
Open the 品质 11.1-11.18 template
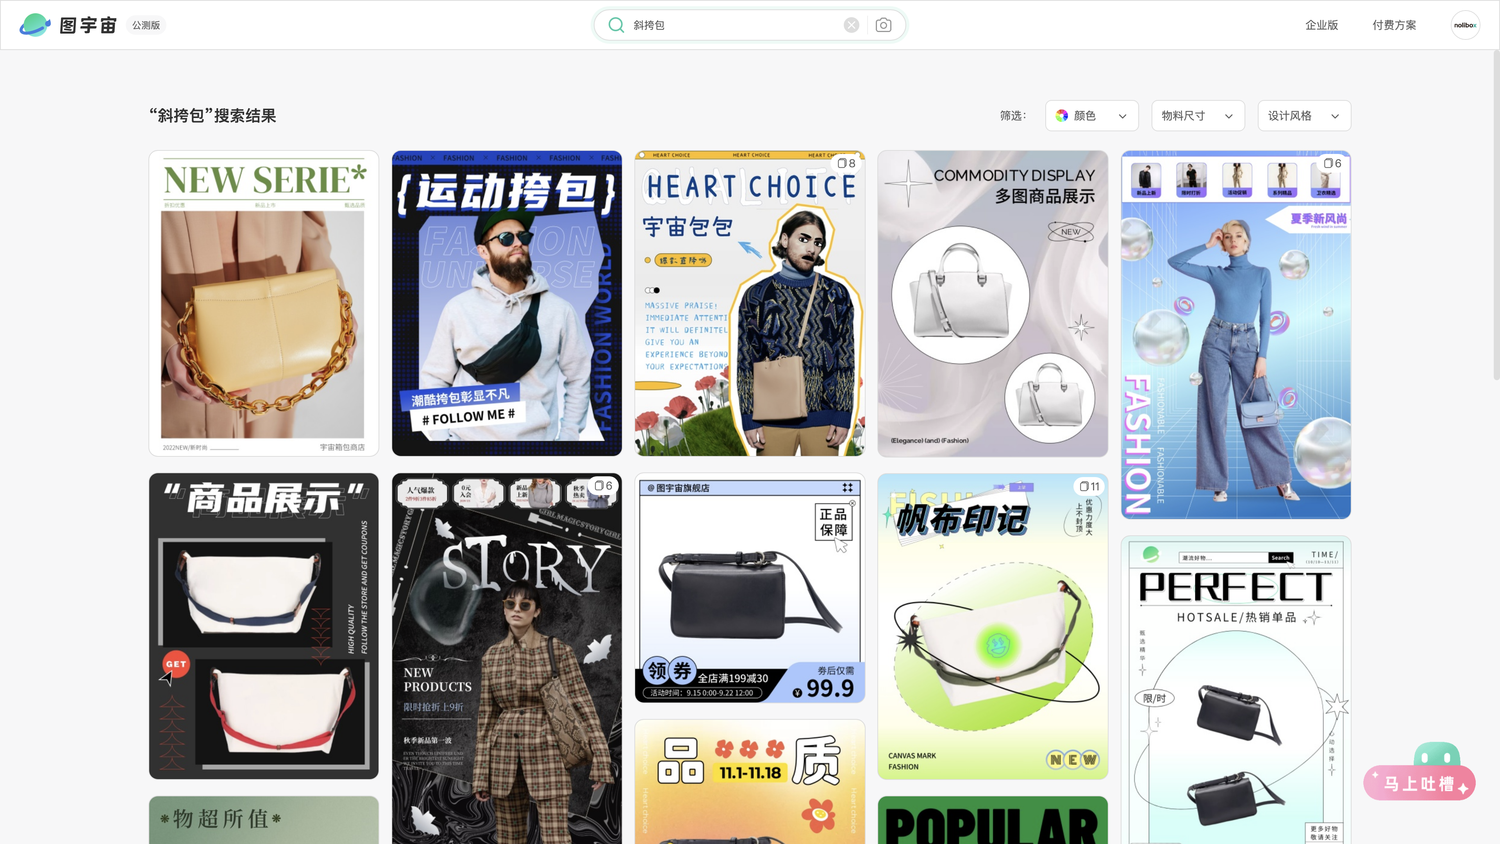pos(750,781)
